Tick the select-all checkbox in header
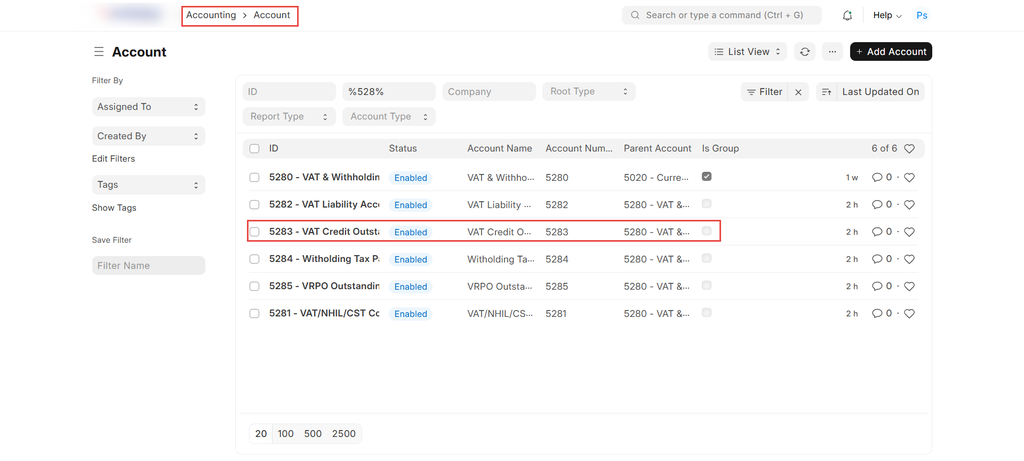The width and height of the screenshot is (1024, 461). point(254,149)
